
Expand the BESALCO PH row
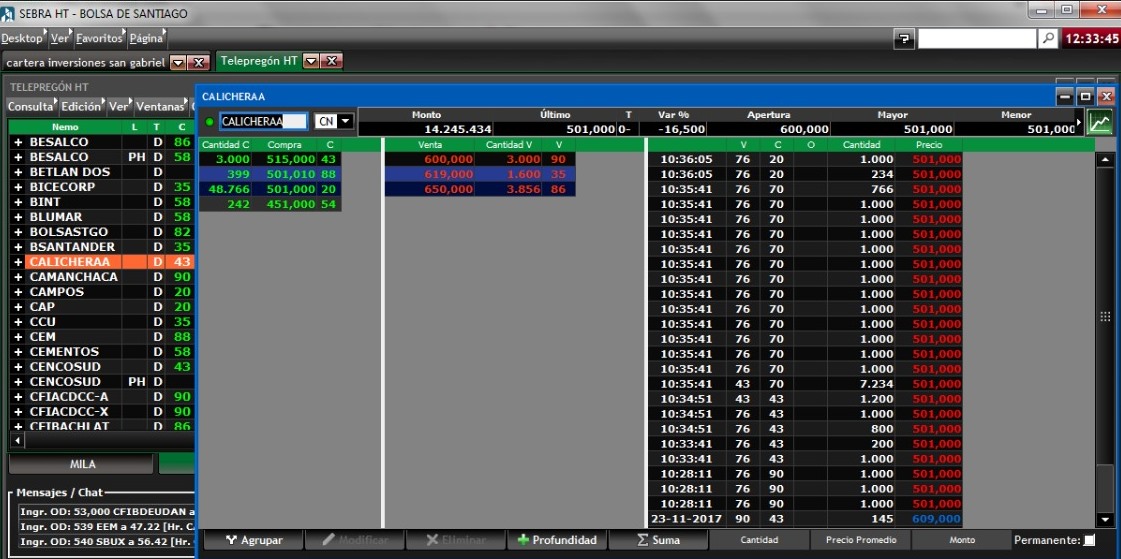click(19, 157)
